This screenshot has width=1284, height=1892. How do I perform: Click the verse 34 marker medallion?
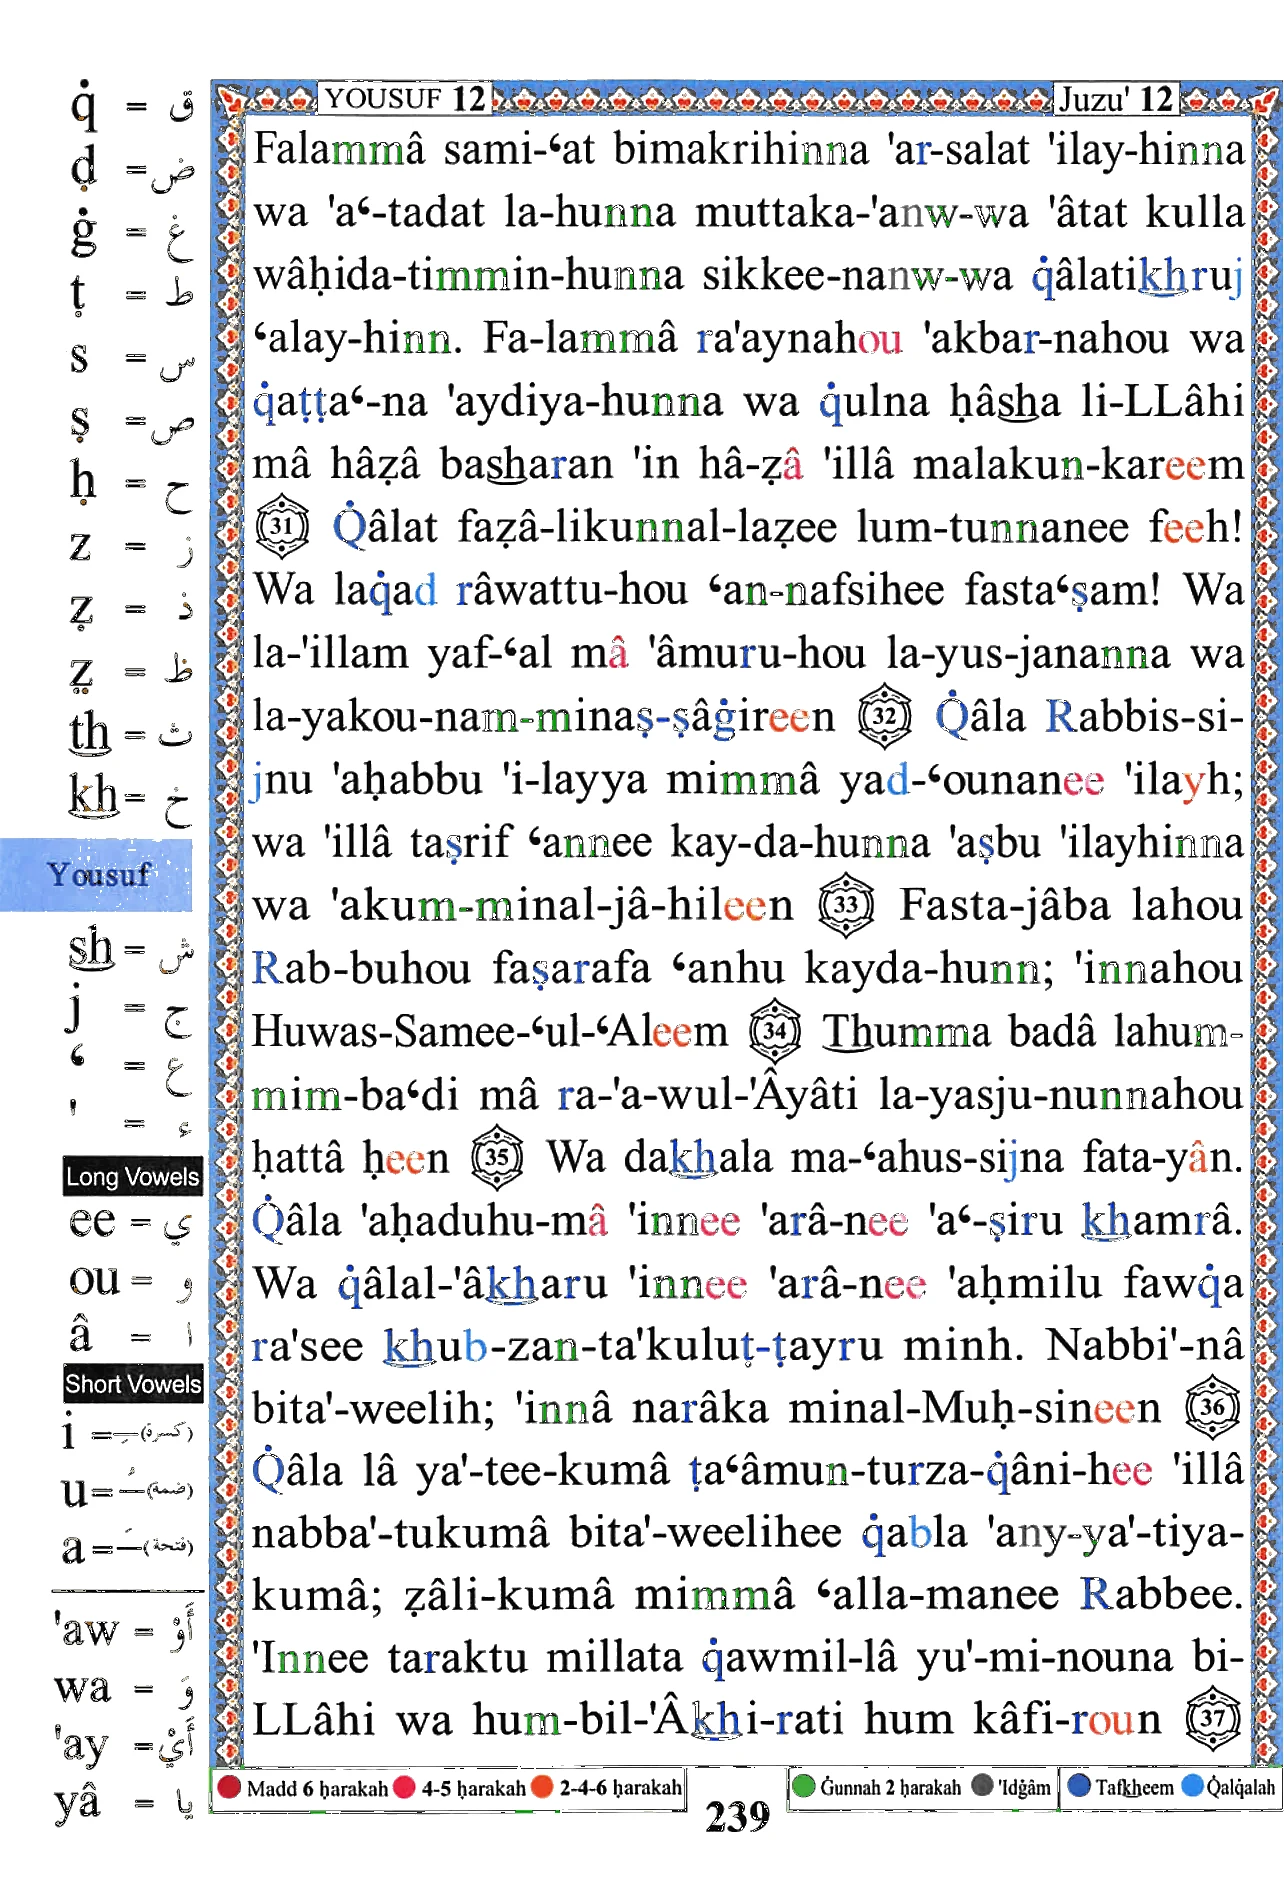pyautogui.click(x=775, y=1031)
